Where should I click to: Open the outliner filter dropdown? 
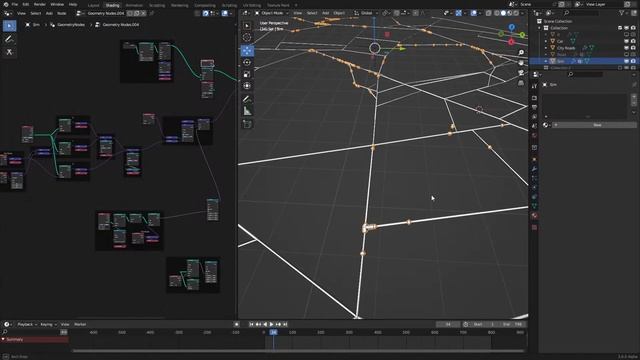tap(623, 13)
